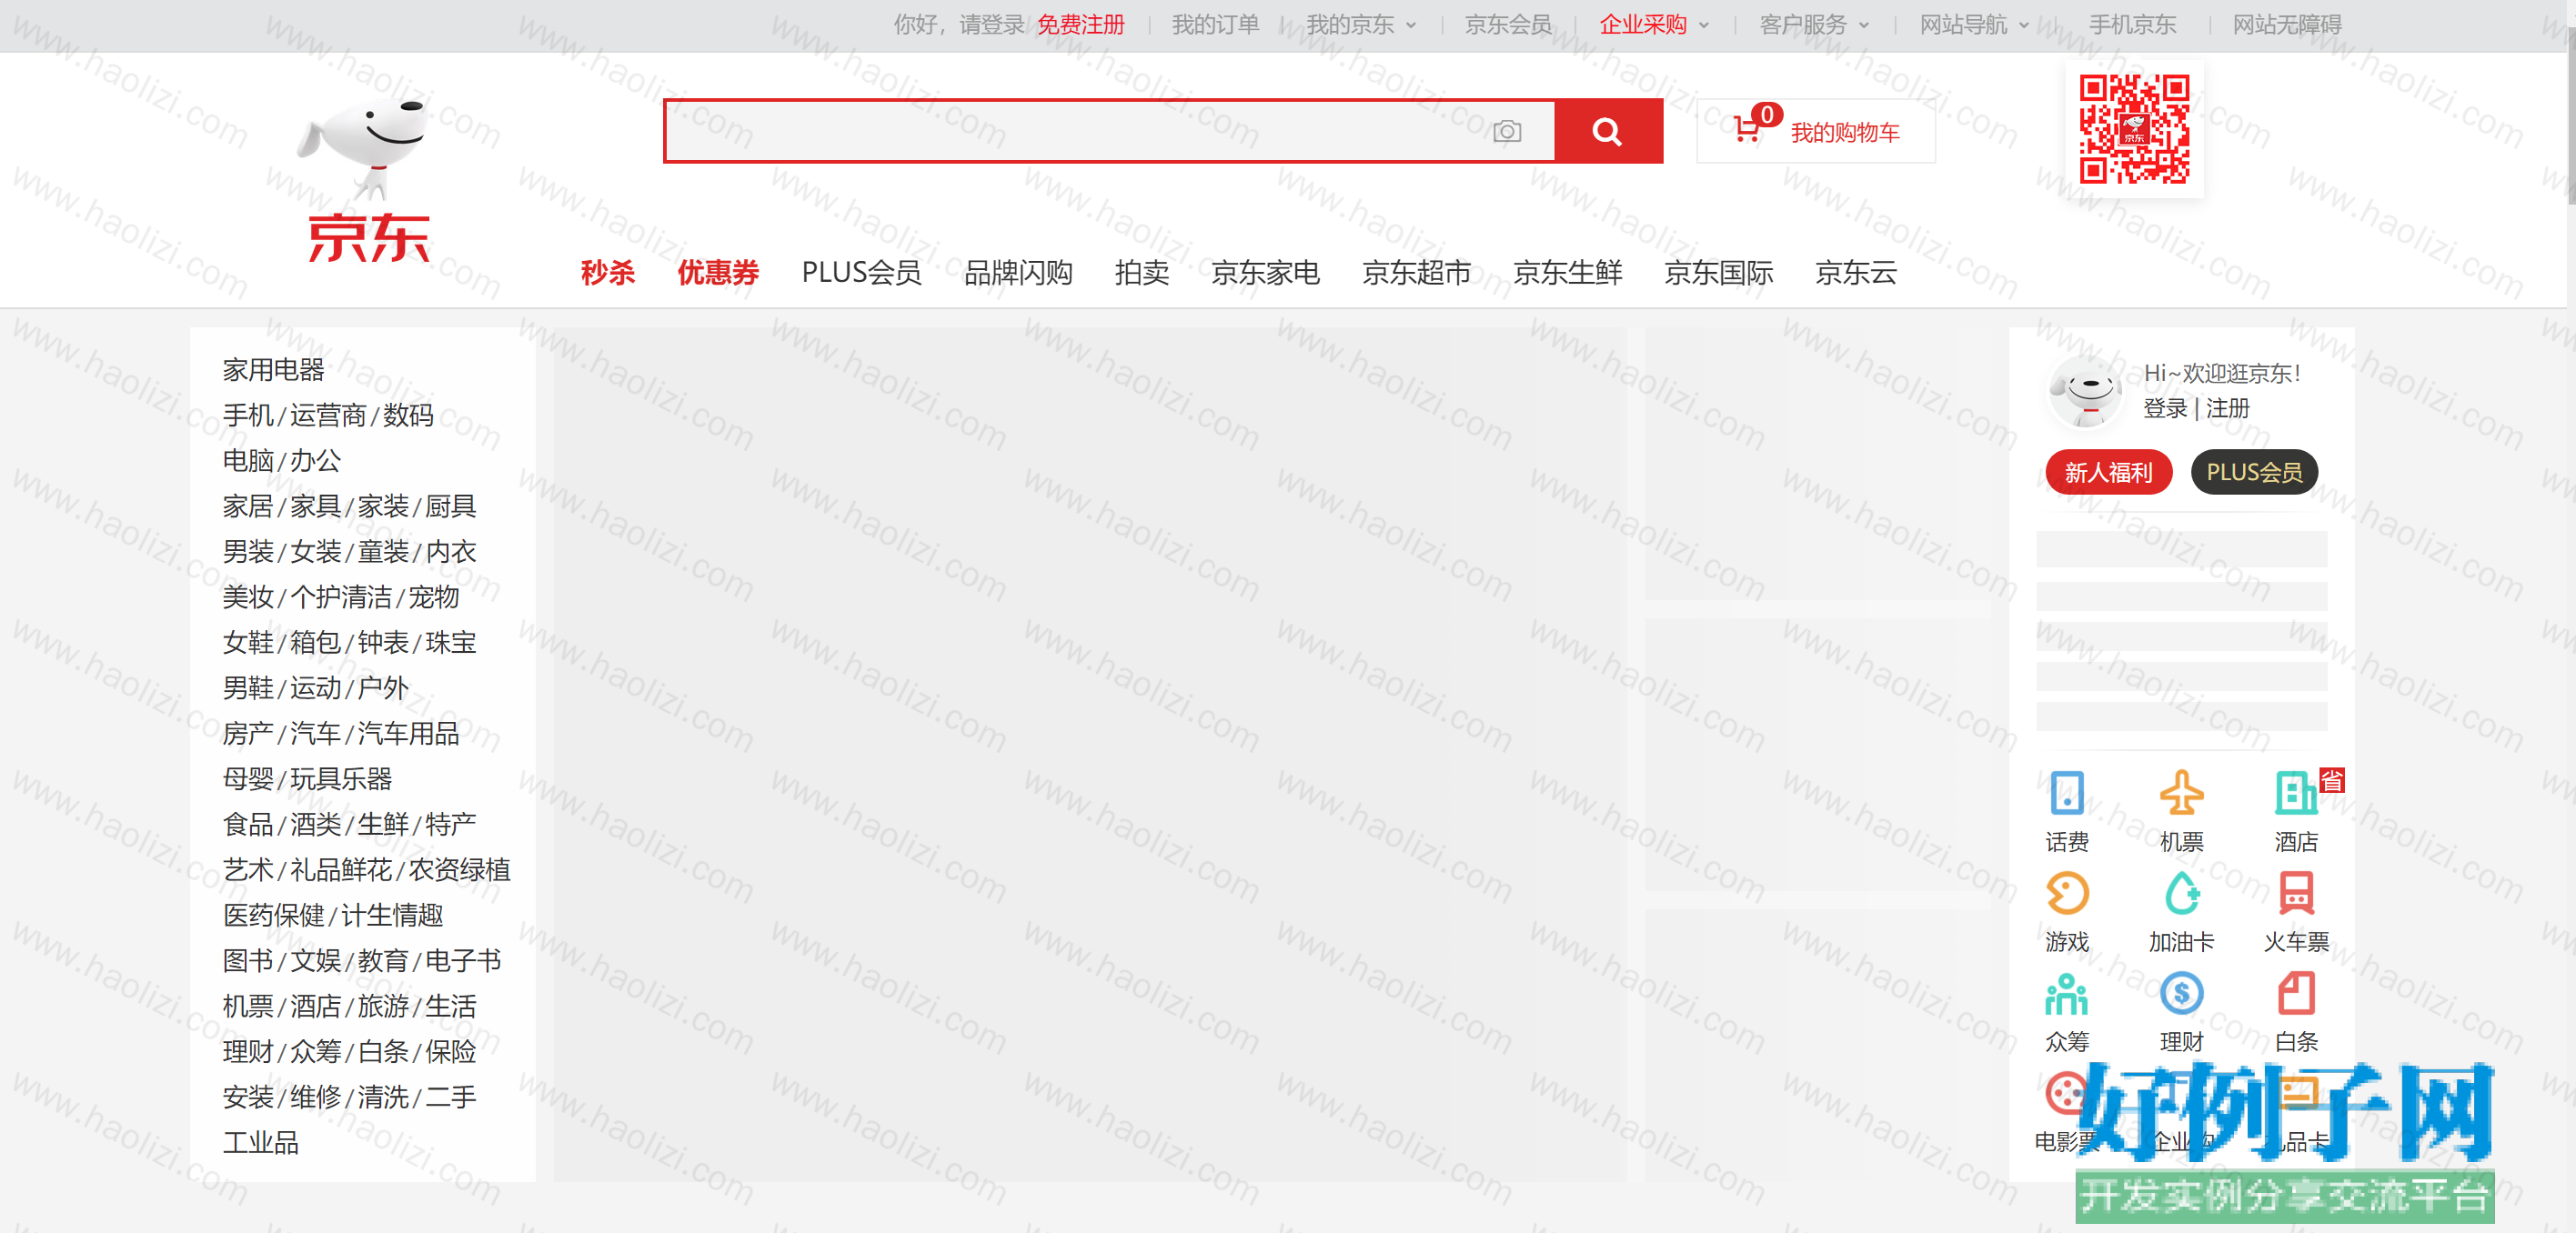The image size is (2576, 1233).
Task: Open the 手机京东 link
Action: pyautogui.click(x=2132, y=25)
